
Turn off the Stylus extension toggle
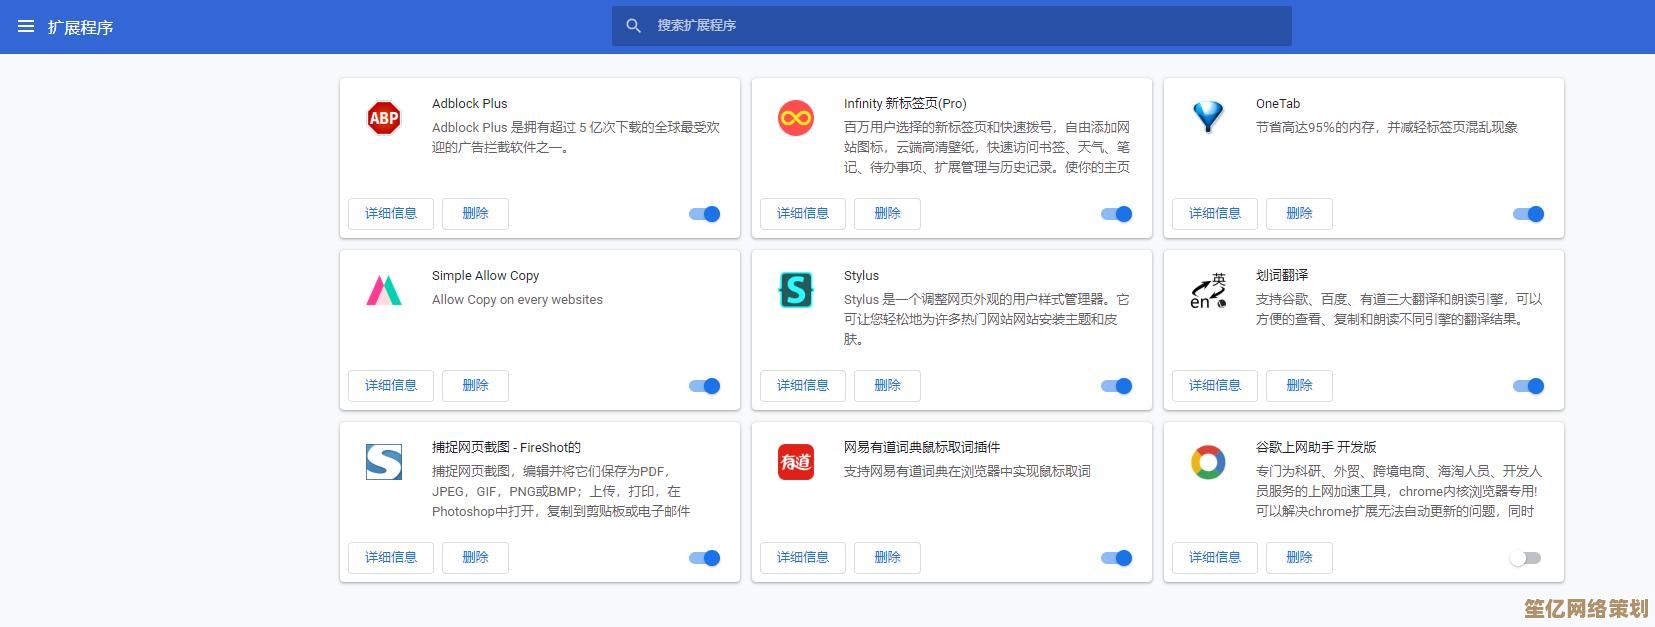click(1117, 386)
